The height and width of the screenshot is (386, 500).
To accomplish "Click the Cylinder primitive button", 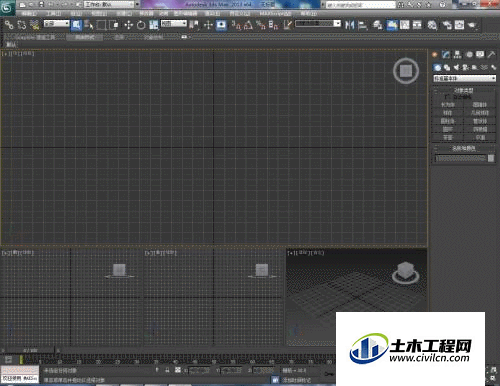I will (448, 121).
